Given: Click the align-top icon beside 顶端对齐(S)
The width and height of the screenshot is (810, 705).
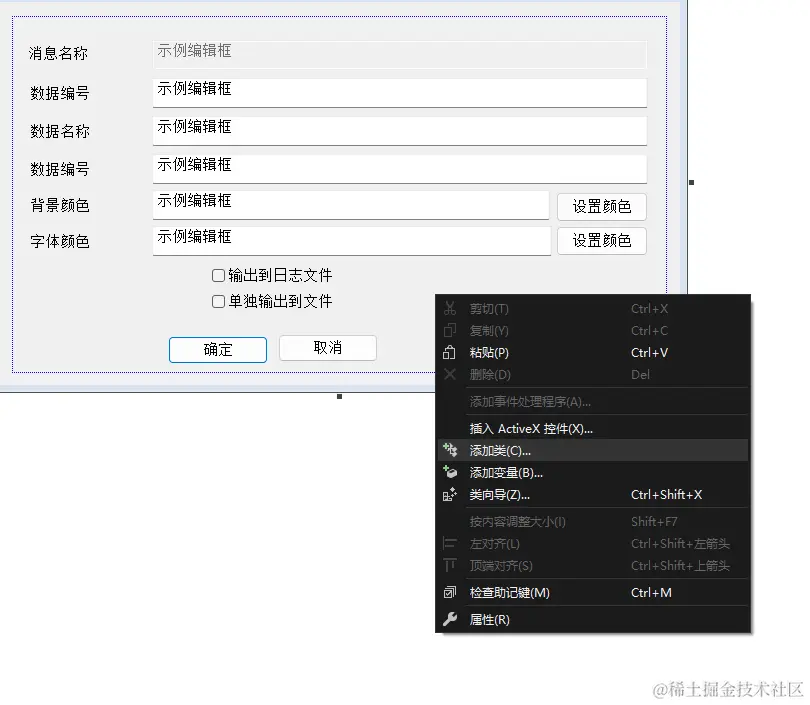Looking at the screenshot, I should (450, 565).
